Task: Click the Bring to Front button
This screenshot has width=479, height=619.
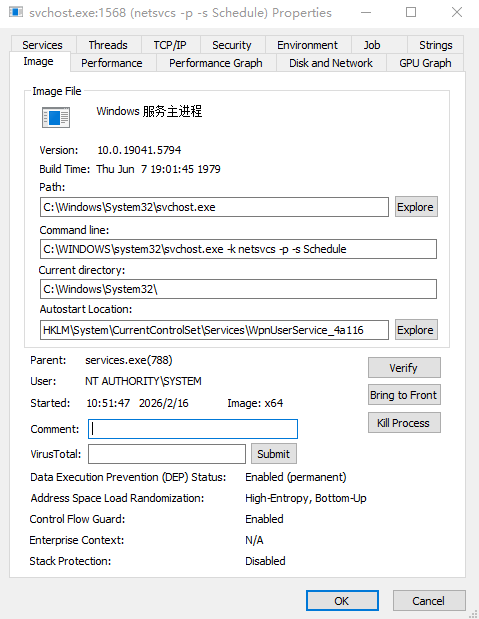Action: [404, 395]
